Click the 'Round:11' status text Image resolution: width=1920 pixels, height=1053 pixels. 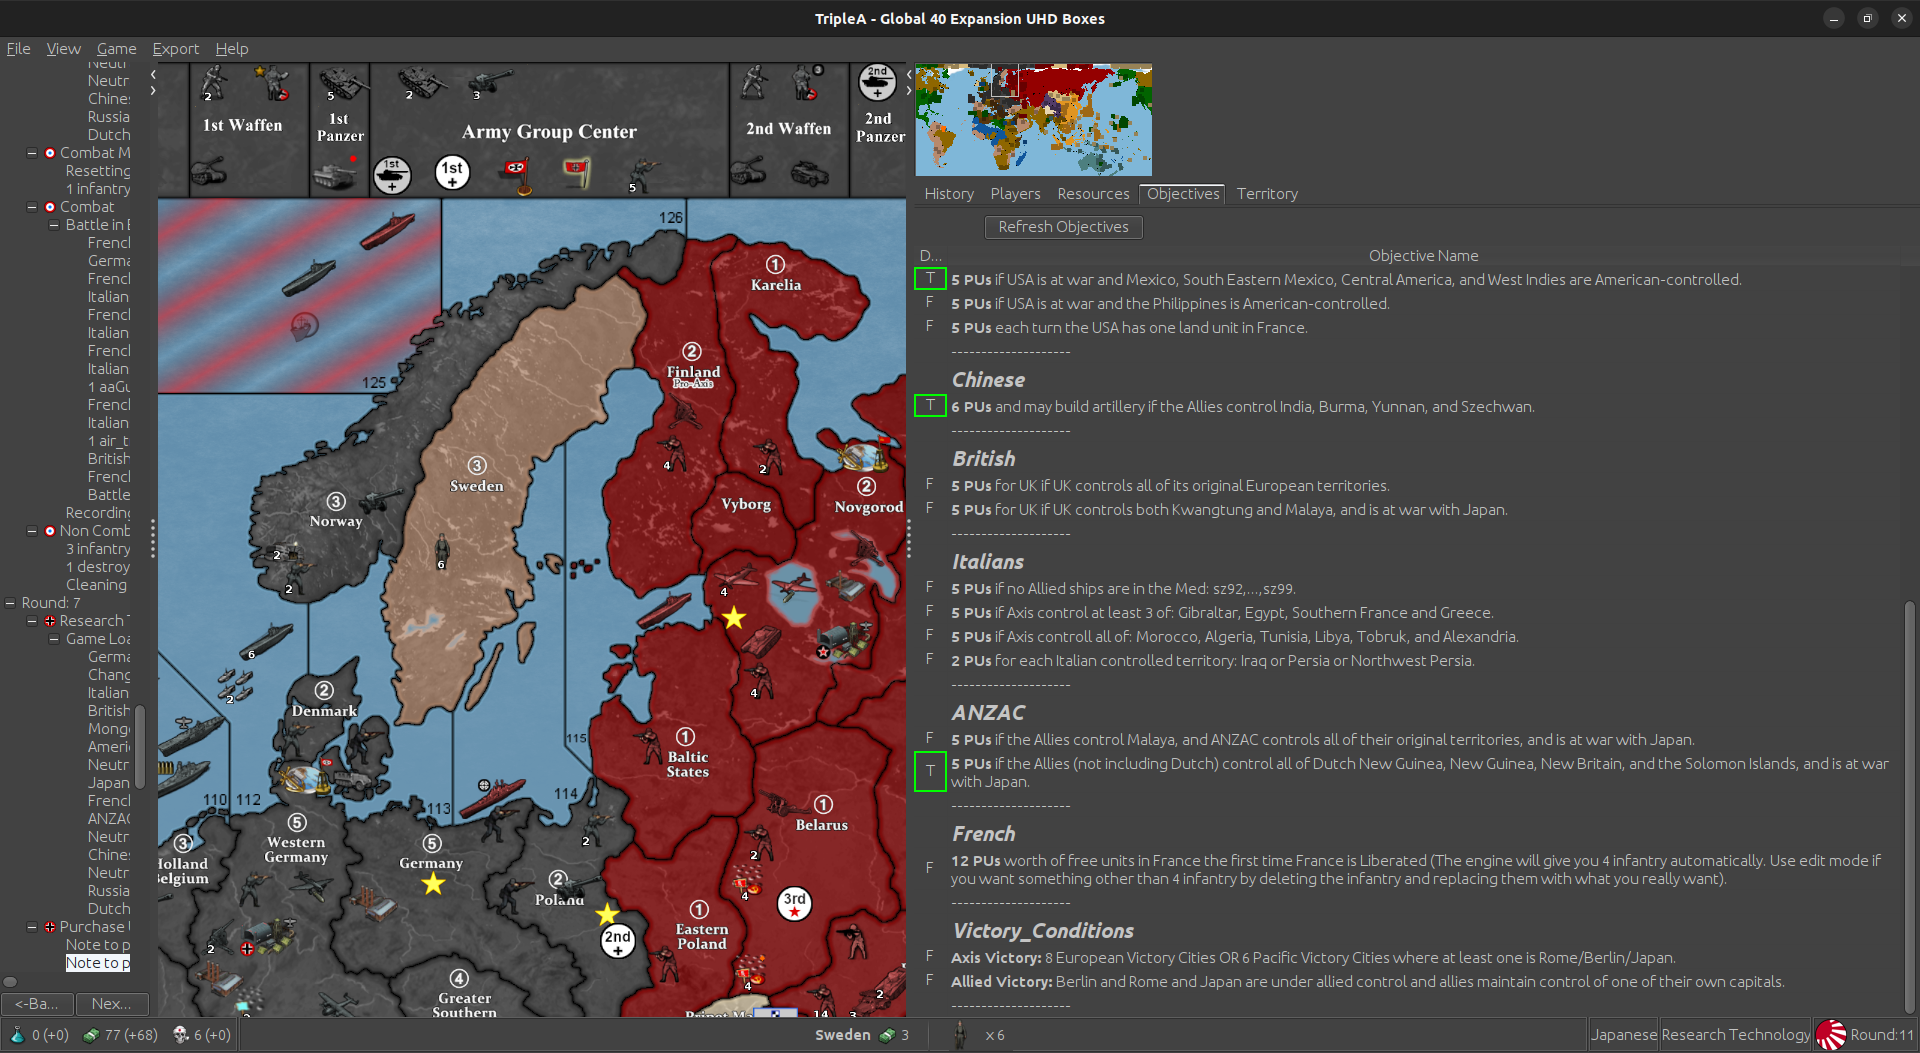tap(1881, 1035)
